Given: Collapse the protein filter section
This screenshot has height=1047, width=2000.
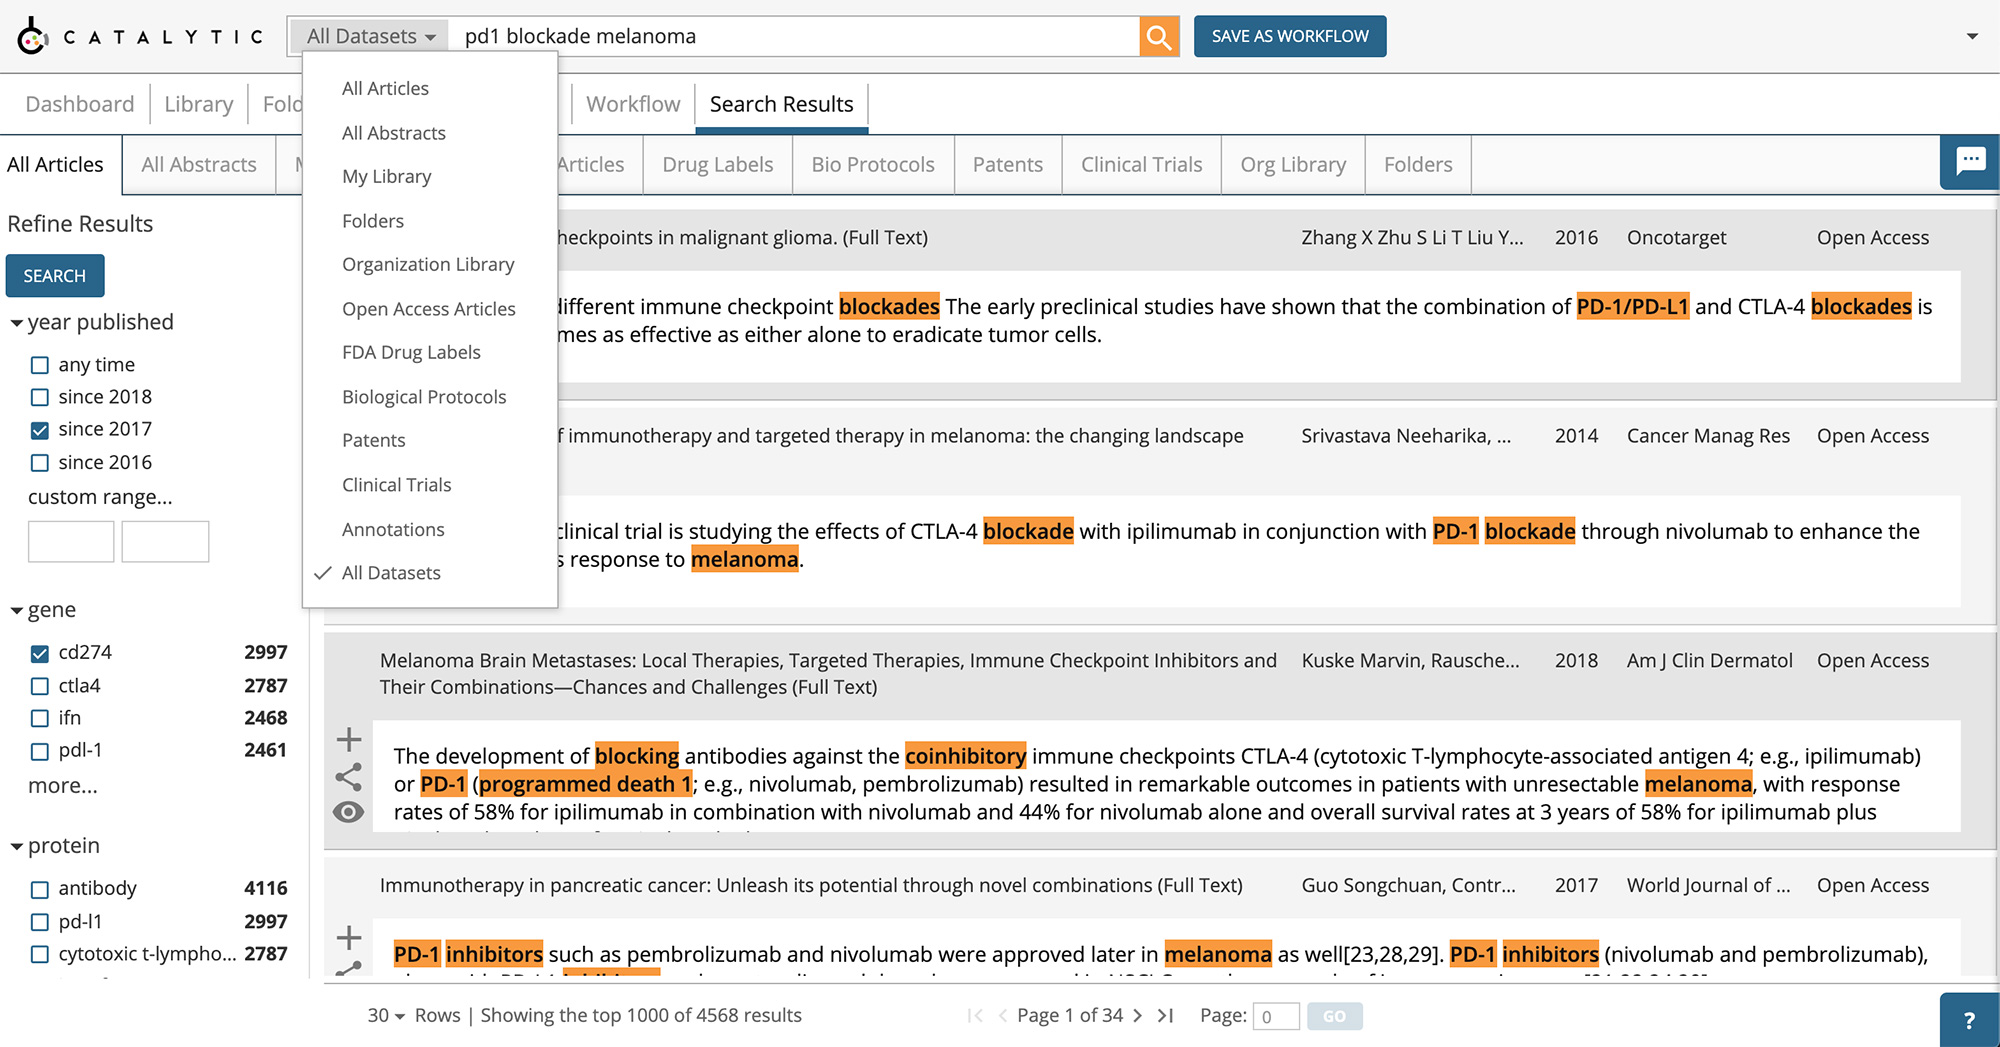Looking at the screenshot, I should click(17, 847).
